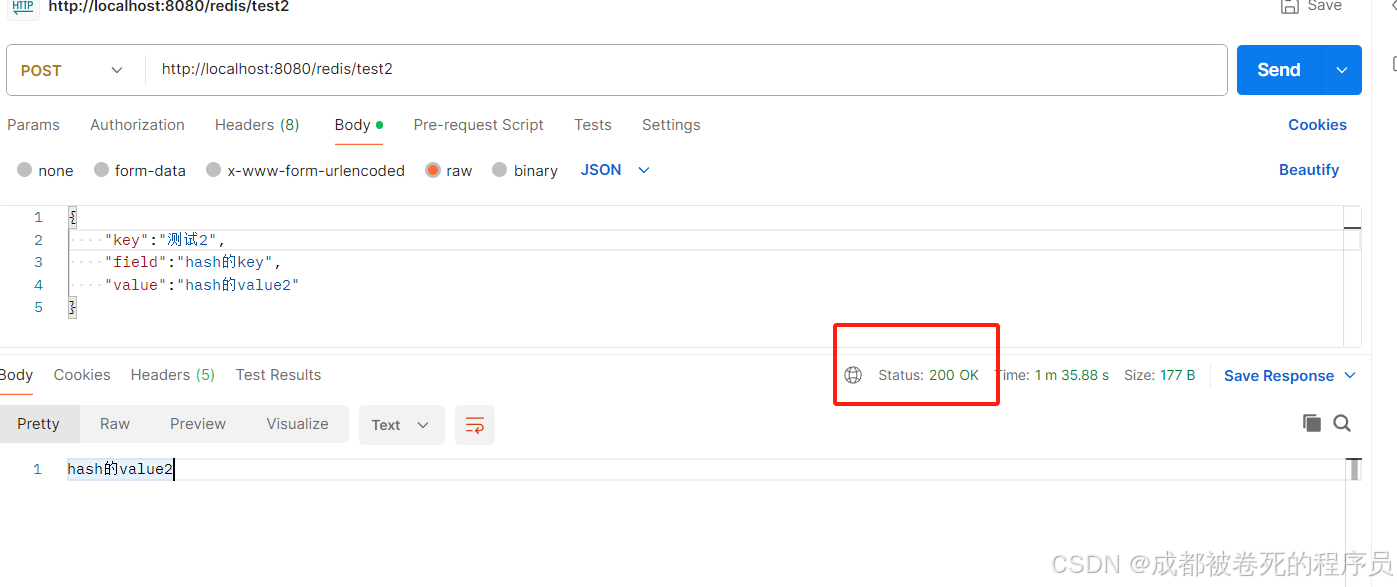Click the Beautify link
Viewport: 1397px width, 587px height.
click(1309, 170)
